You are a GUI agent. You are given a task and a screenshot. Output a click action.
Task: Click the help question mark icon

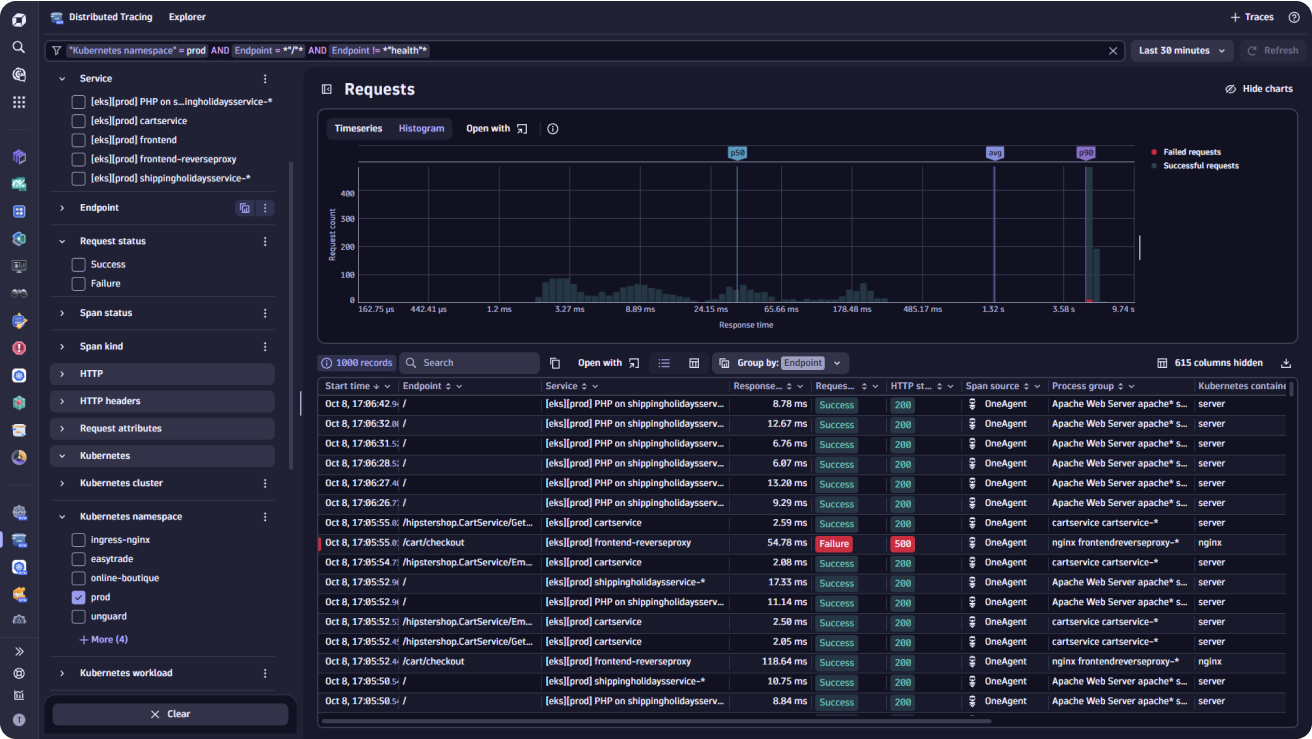[x=1294, y=17]
